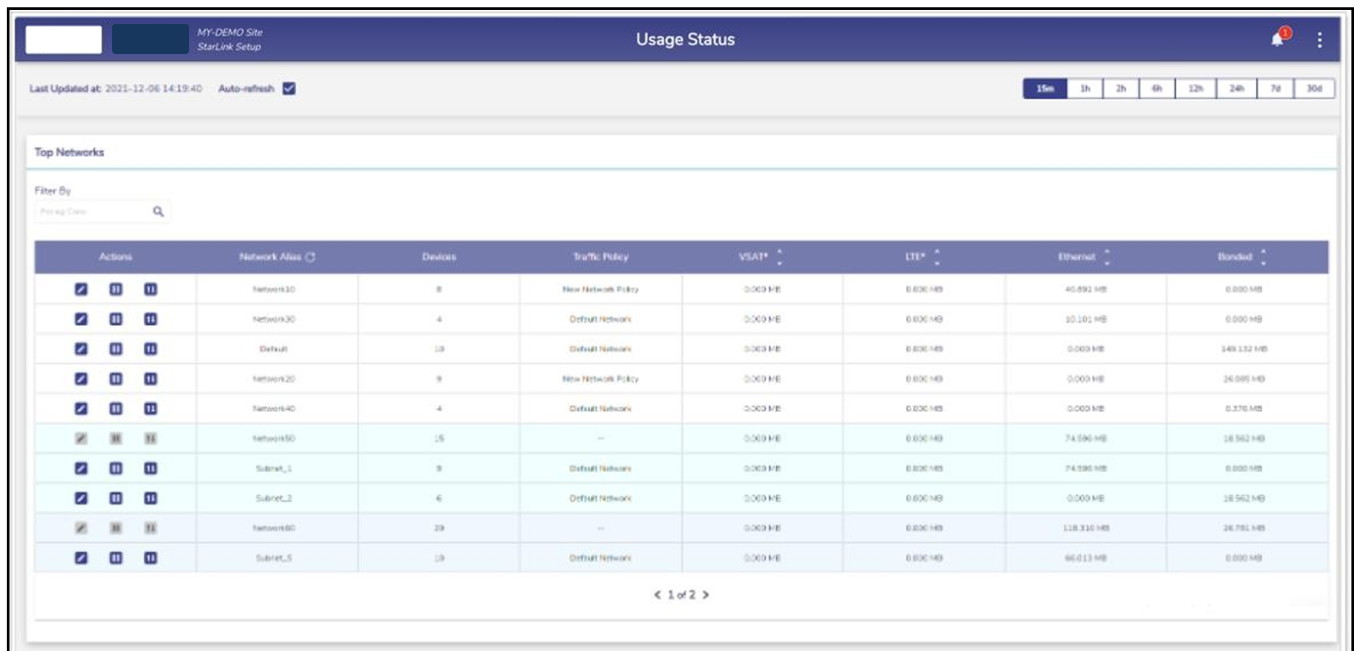Open notifications via the bell icon
The image size is (1365, 651).
click(x=1277, y=39)
